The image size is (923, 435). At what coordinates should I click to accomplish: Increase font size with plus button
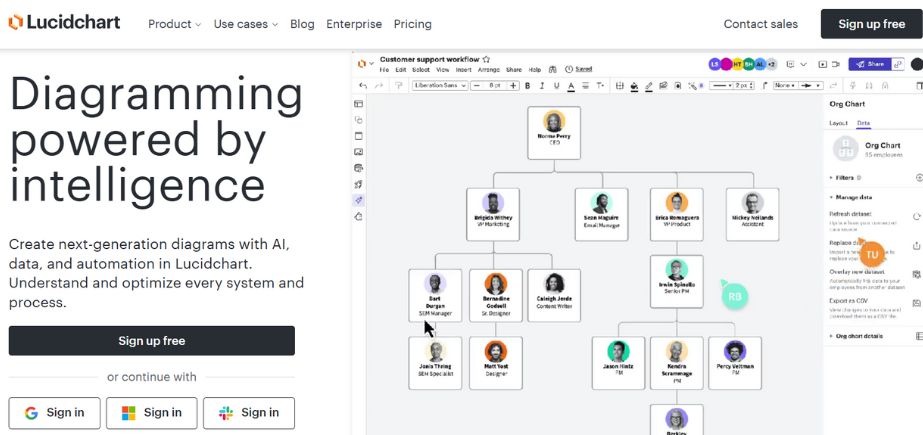[513, 86]
